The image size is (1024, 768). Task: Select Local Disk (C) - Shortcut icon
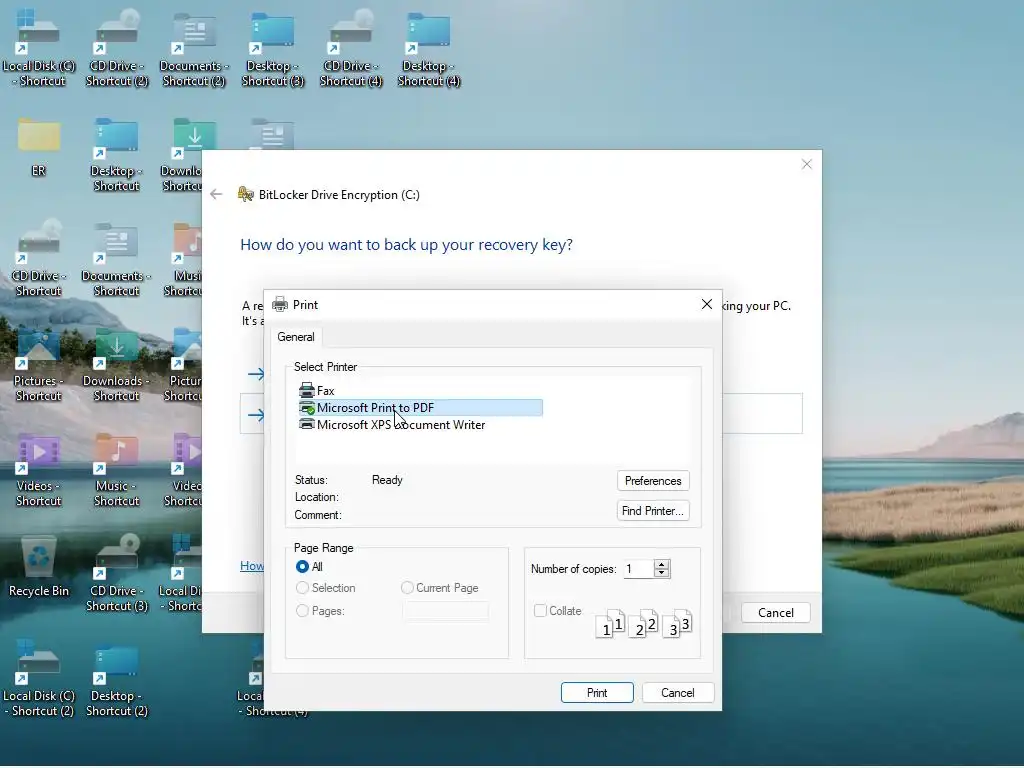[x=39, y=48]
